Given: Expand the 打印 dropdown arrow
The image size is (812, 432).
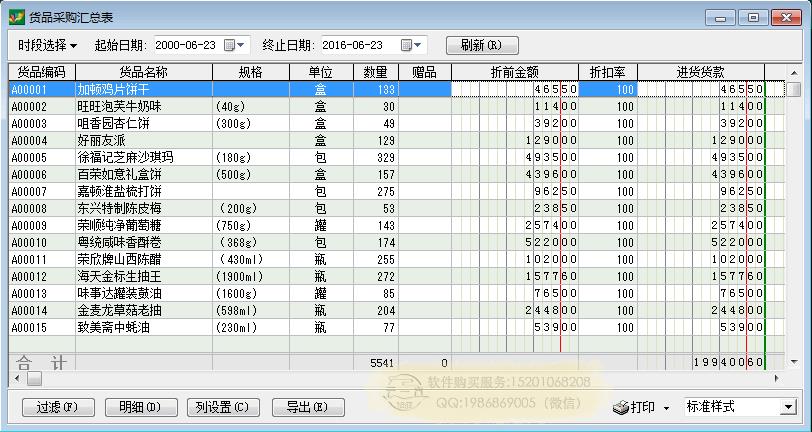Looking at the screenshot, I should (x=666, y=408).
